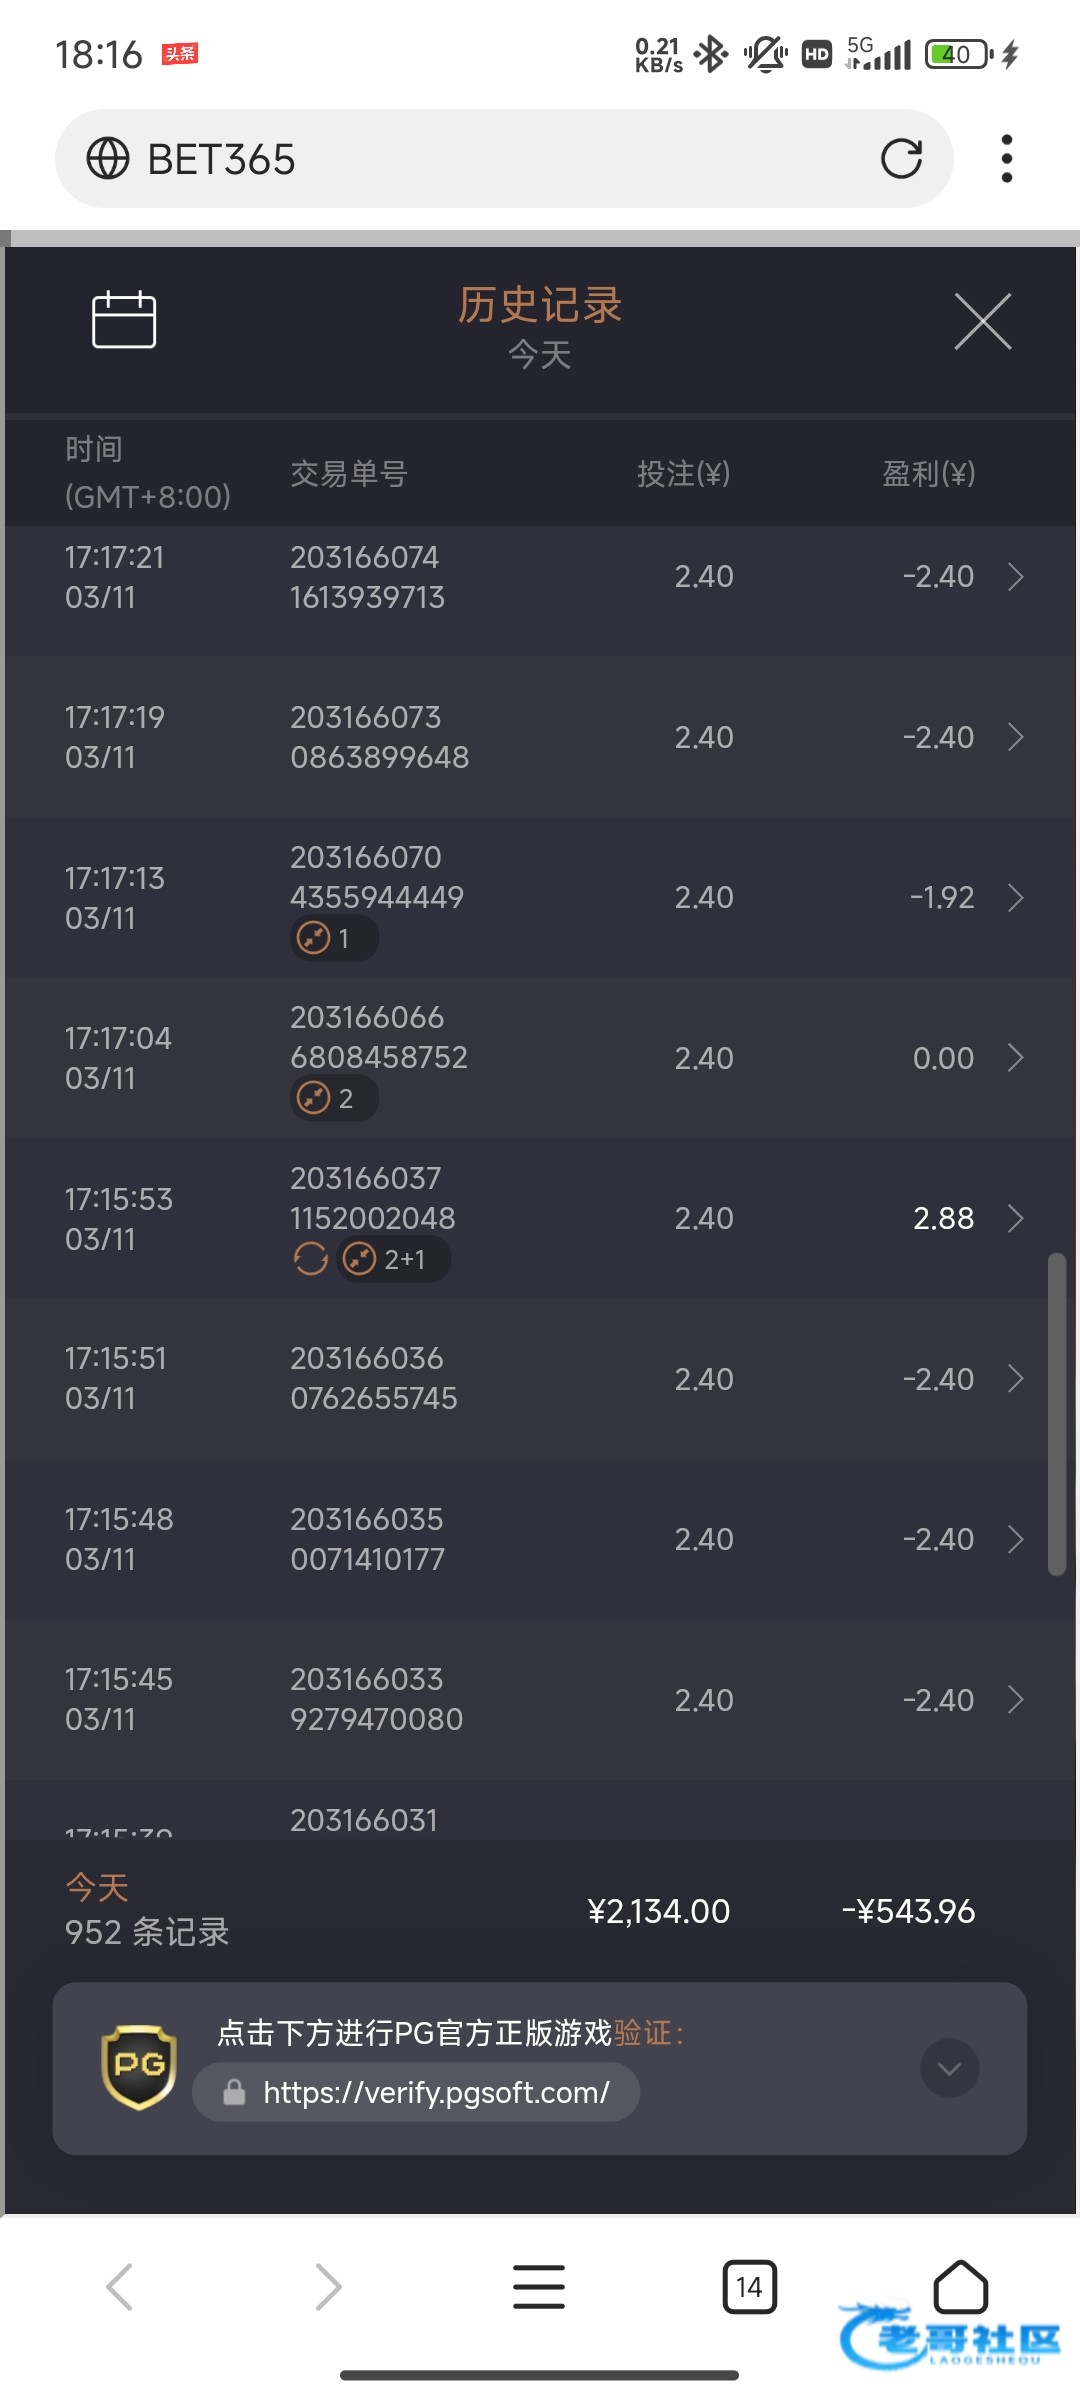The image size is (1080, 2400).
Task: Close the history records panel
Action: [982, 322]
